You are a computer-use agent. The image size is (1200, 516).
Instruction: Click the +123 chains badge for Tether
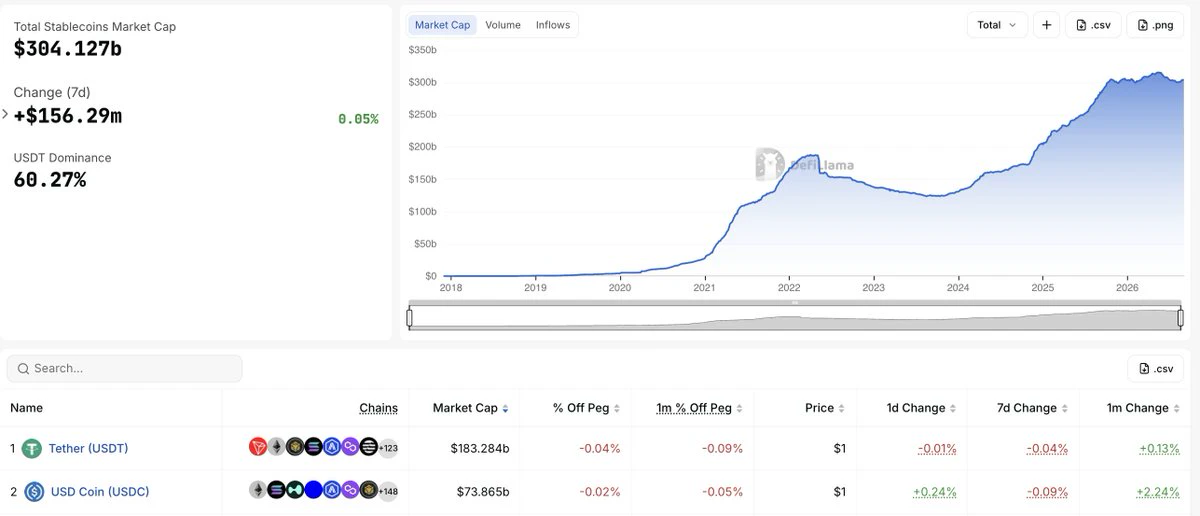pyautogui.click(x=387, y=448)
